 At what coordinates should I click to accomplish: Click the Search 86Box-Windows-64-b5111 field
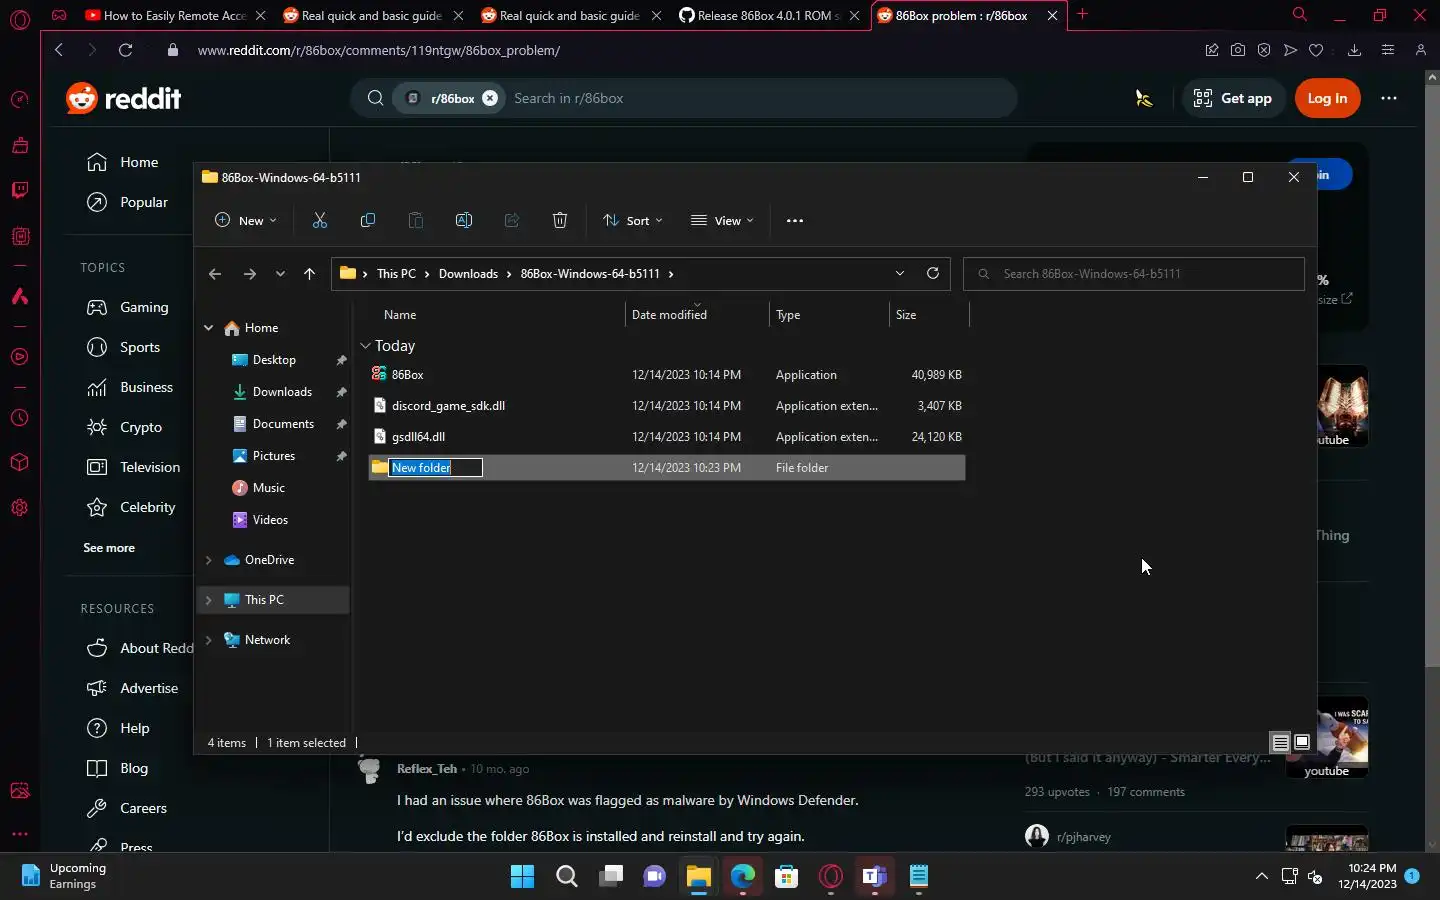click(1134, 274)
